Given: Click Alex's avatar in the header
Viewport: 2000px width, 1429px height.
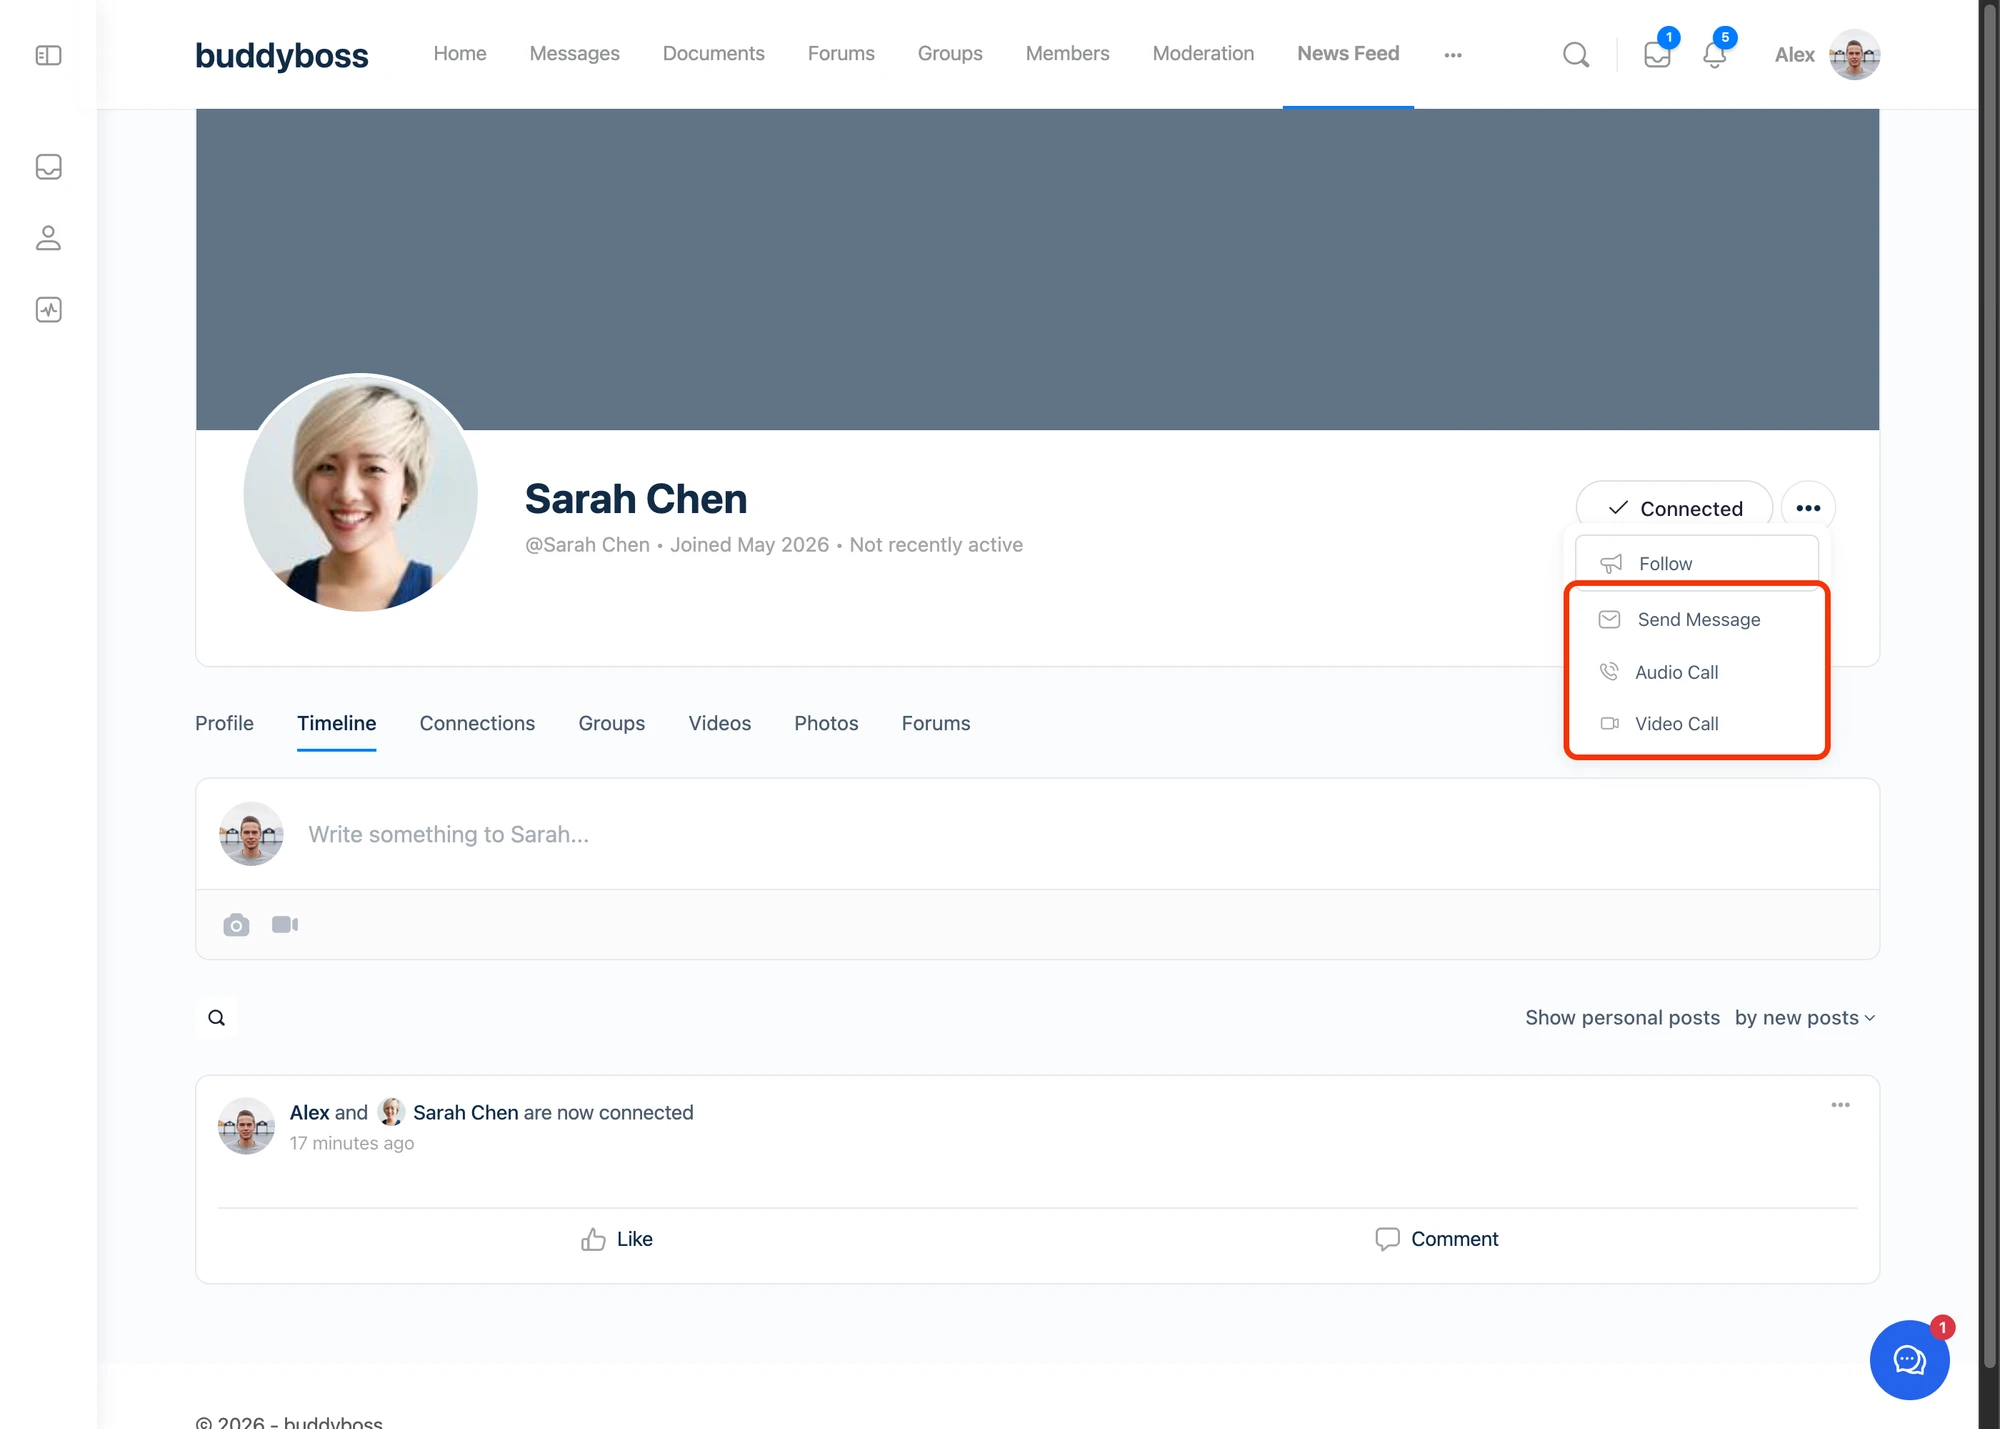Looking at the screenshot, I should coord(1854,55).
